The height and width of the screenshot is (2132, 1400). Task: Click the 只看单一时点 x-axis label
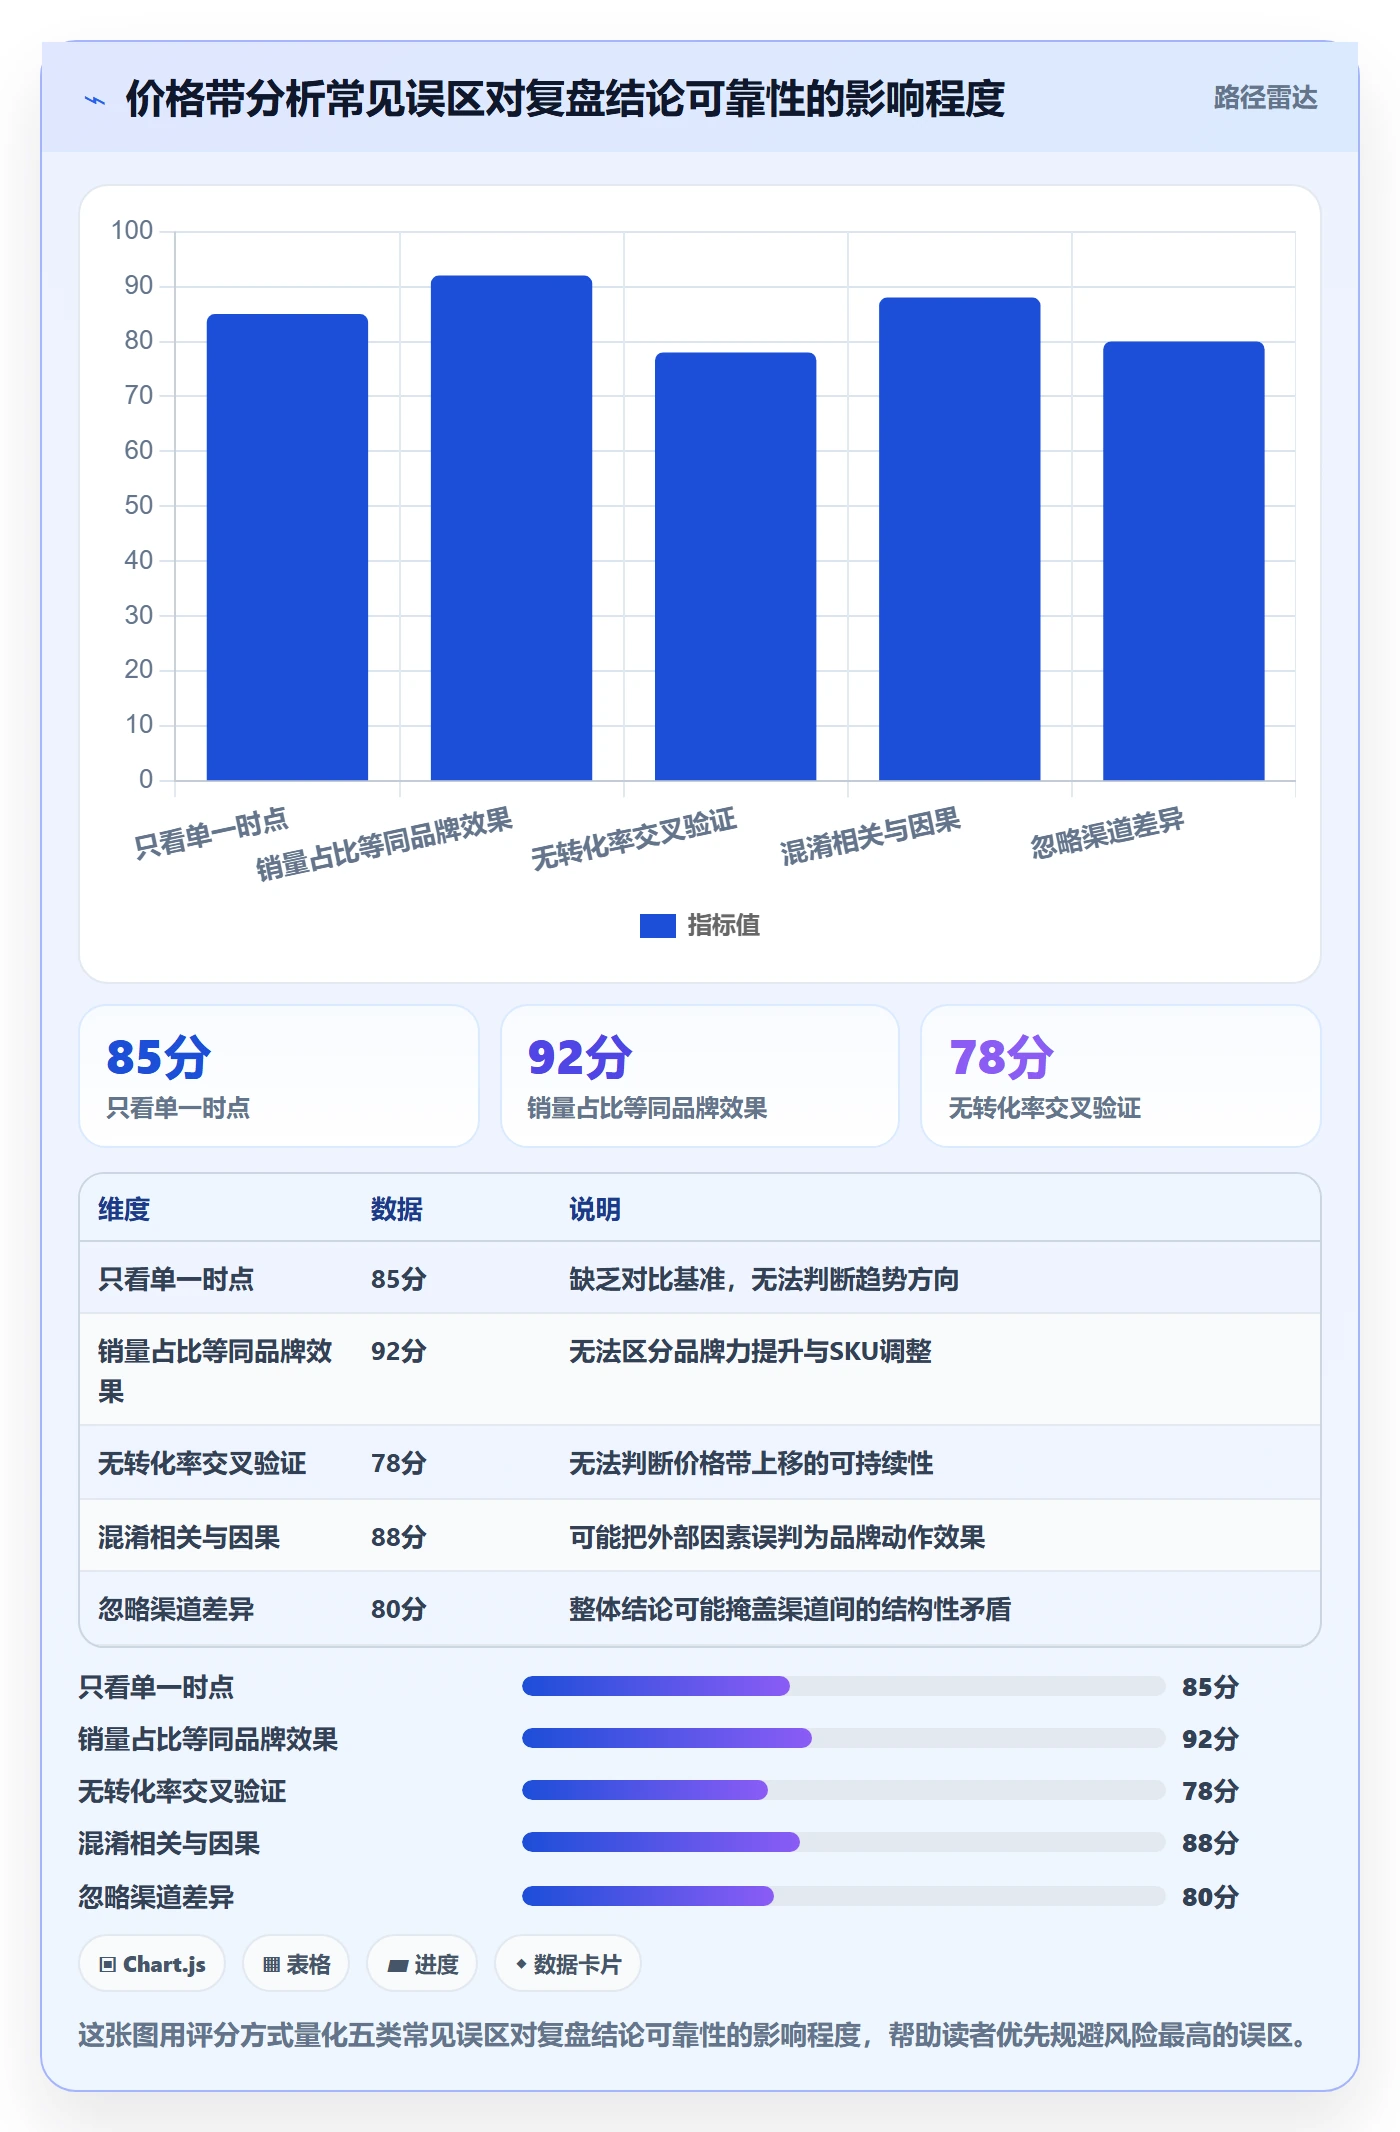click(x=211, y=834)
